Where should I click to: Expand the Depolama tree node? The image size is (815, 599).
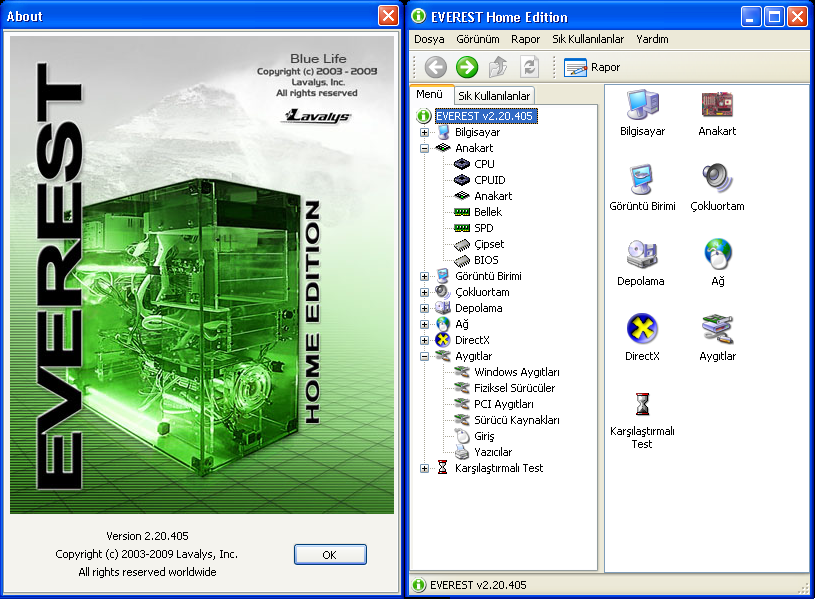[x=424, y=308]
